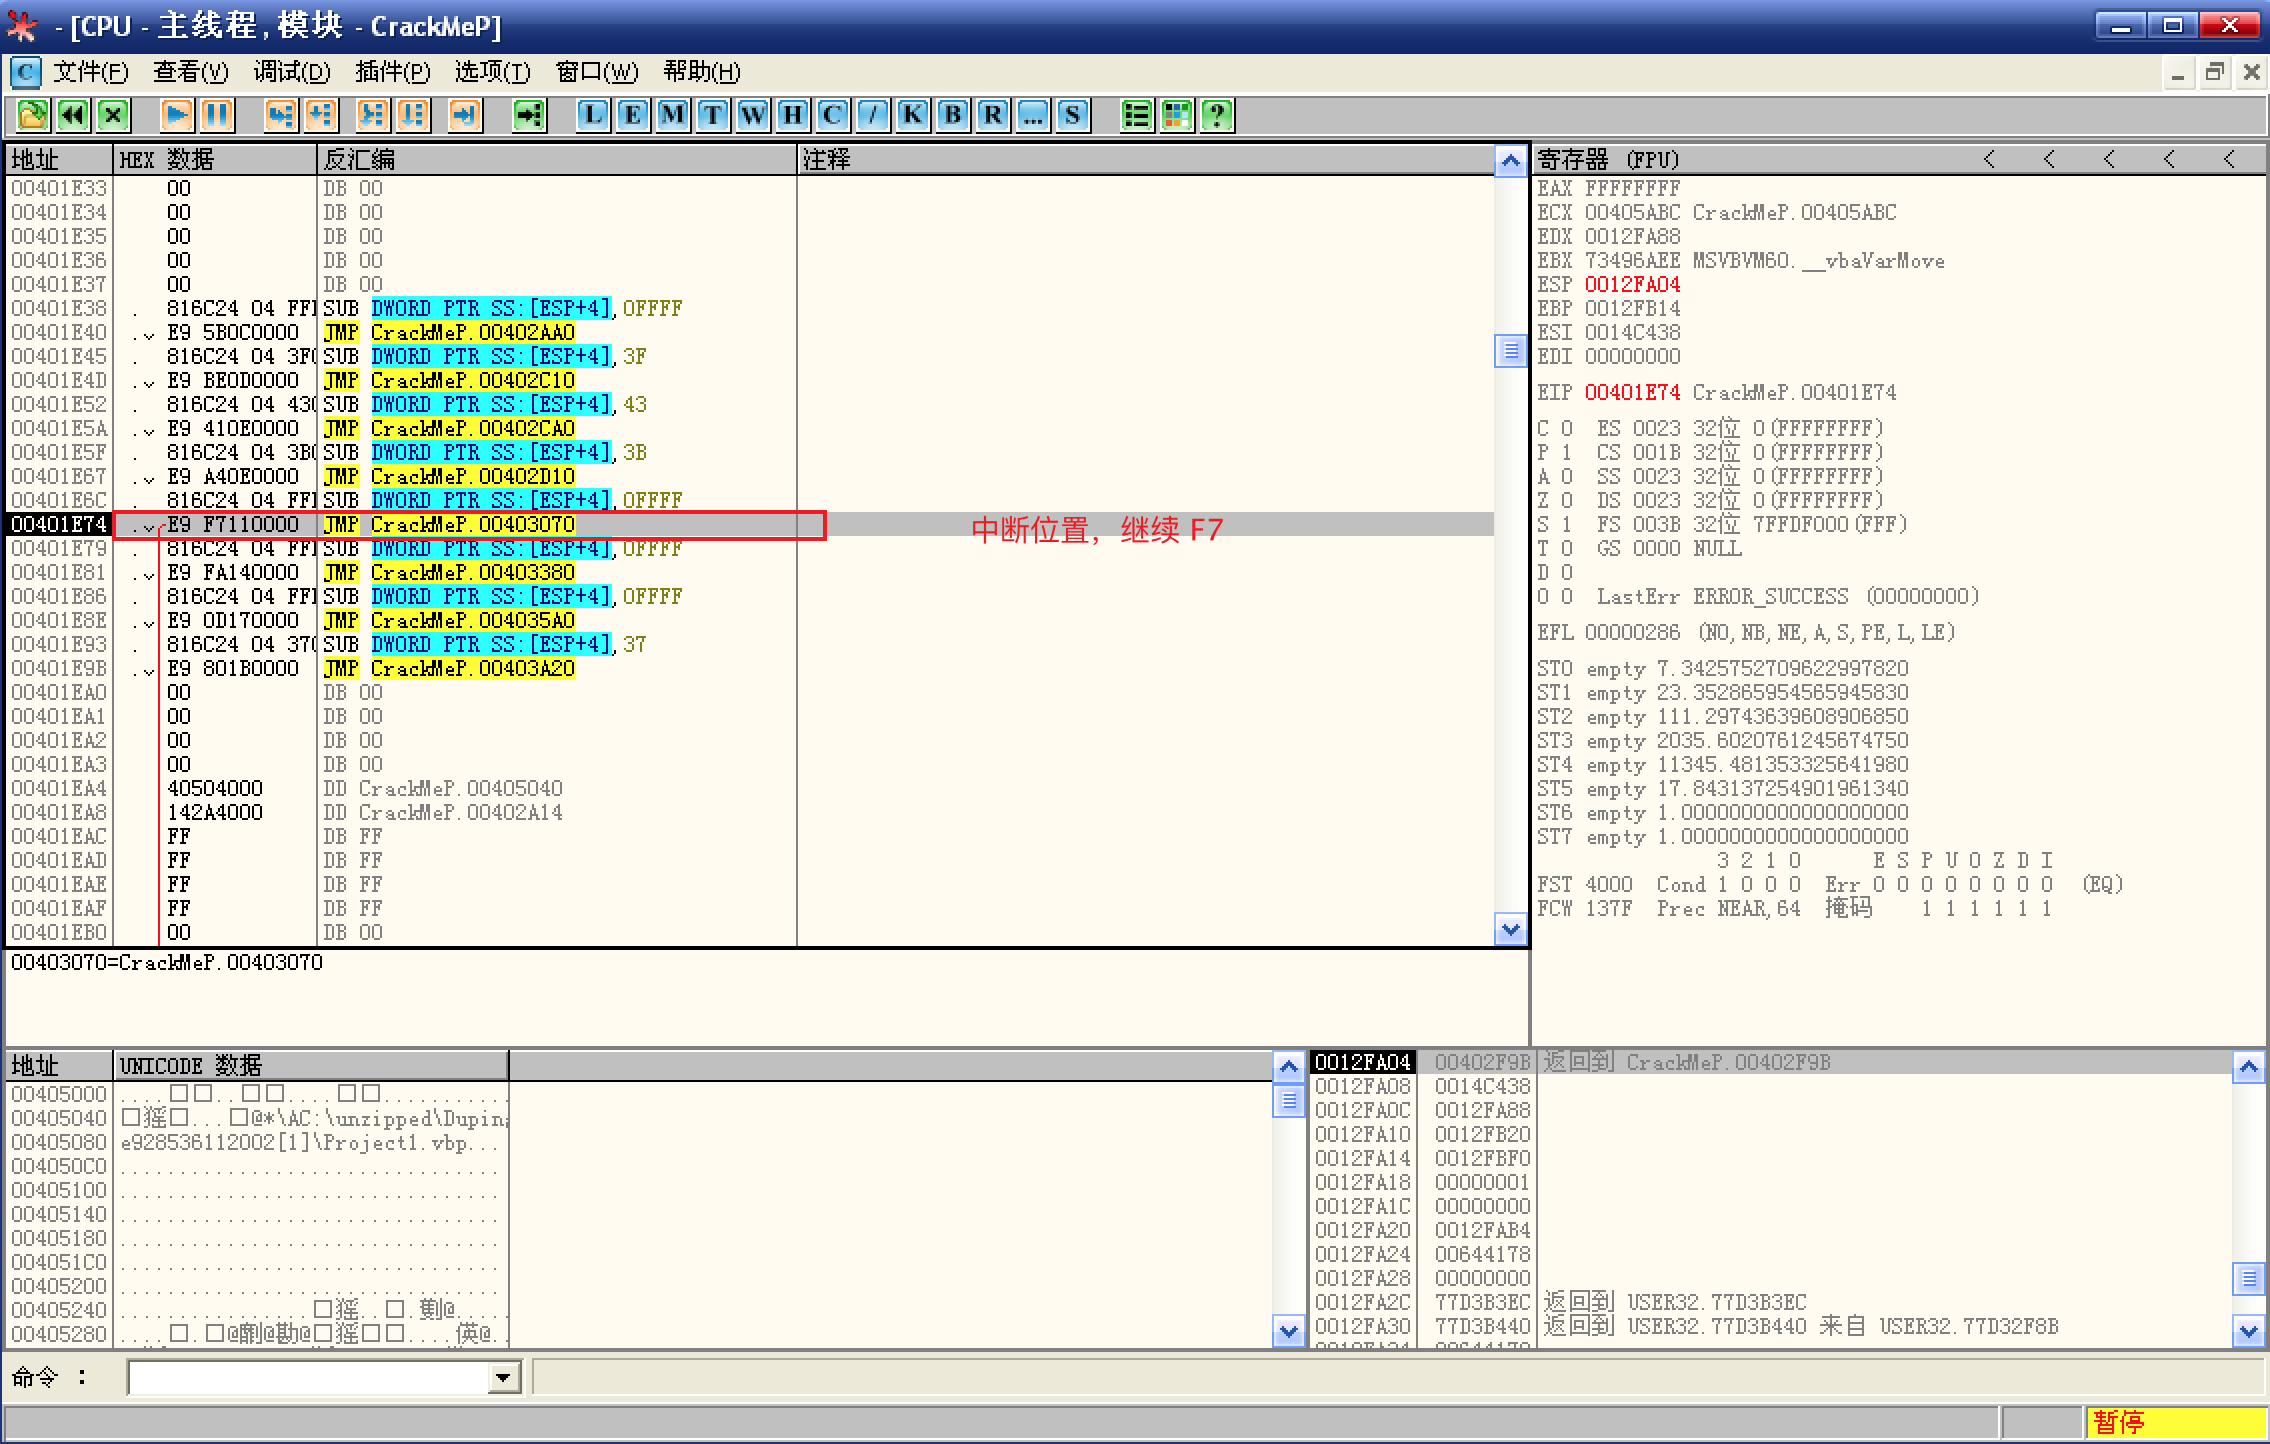Click the Pause execution icon
This screenshot has height=1444, width=2270.
pyautogui.click(x=216, y=115)
